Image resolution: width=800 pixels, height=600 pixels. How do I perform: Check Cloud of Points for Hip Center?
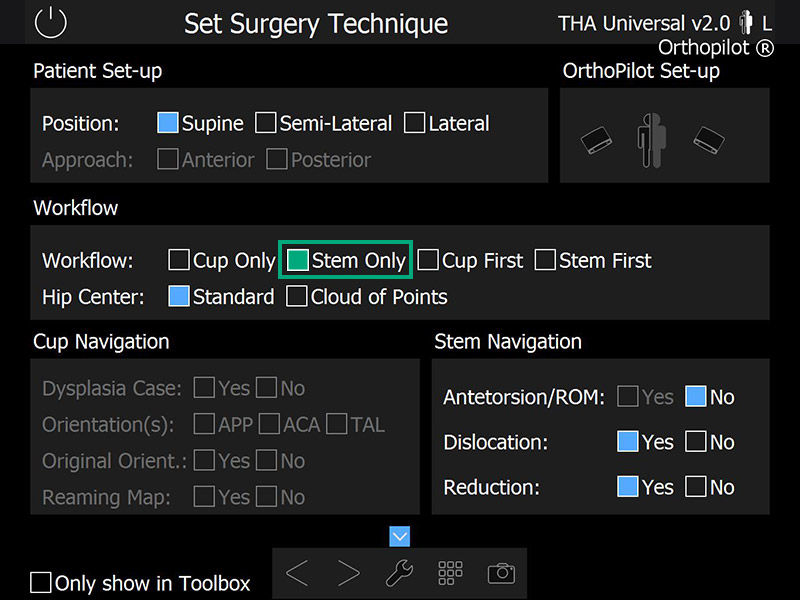(297, 296)
